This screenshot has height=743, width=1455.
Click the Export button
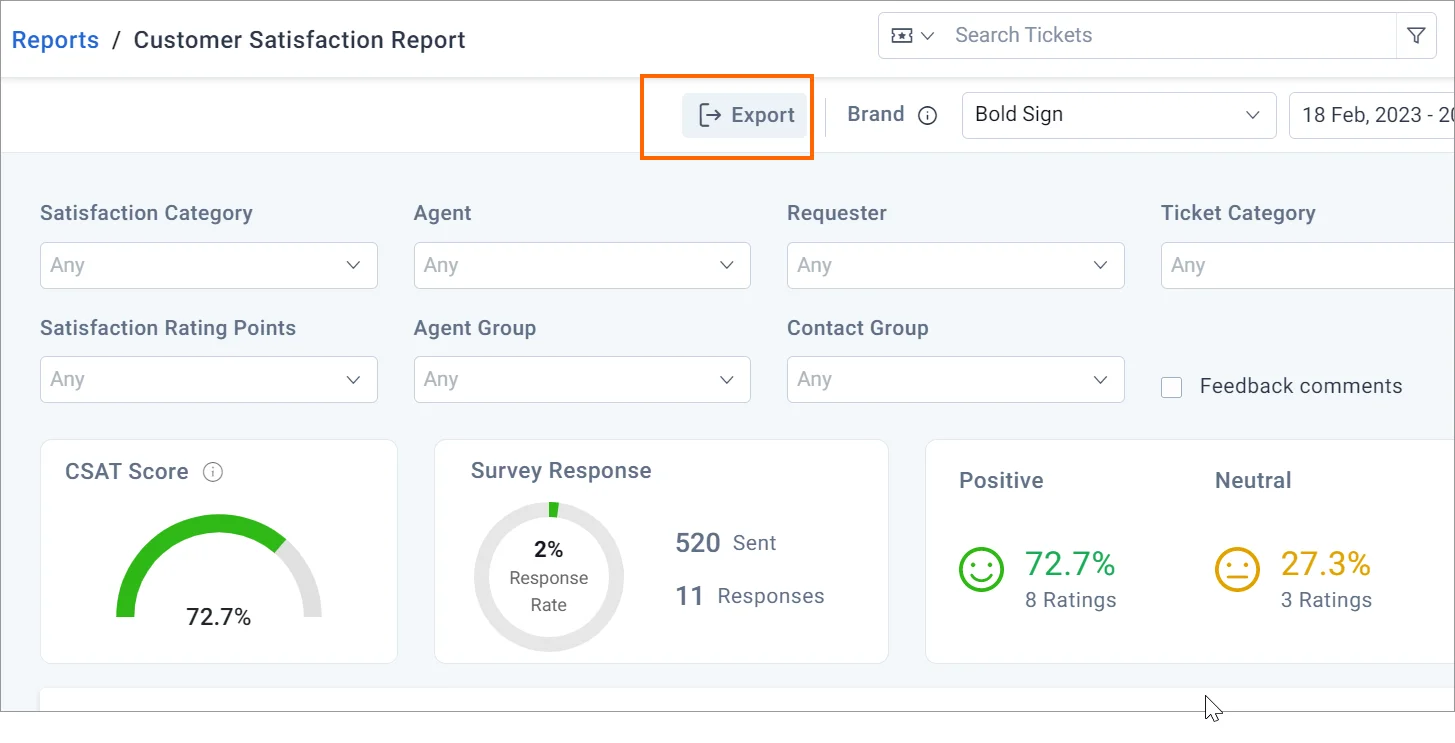(x=746, y=115)
